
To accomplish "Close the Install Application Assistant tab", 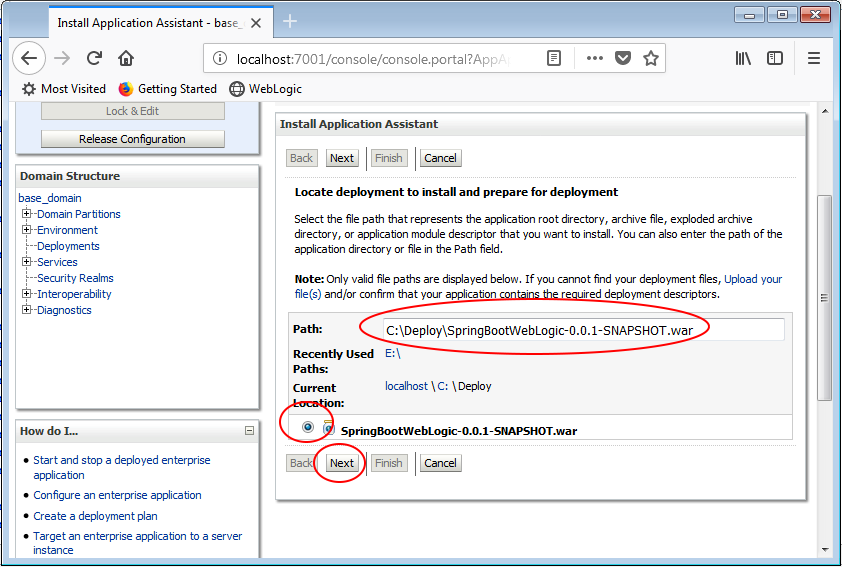I will pyautogui.click(x=256, y=23).
